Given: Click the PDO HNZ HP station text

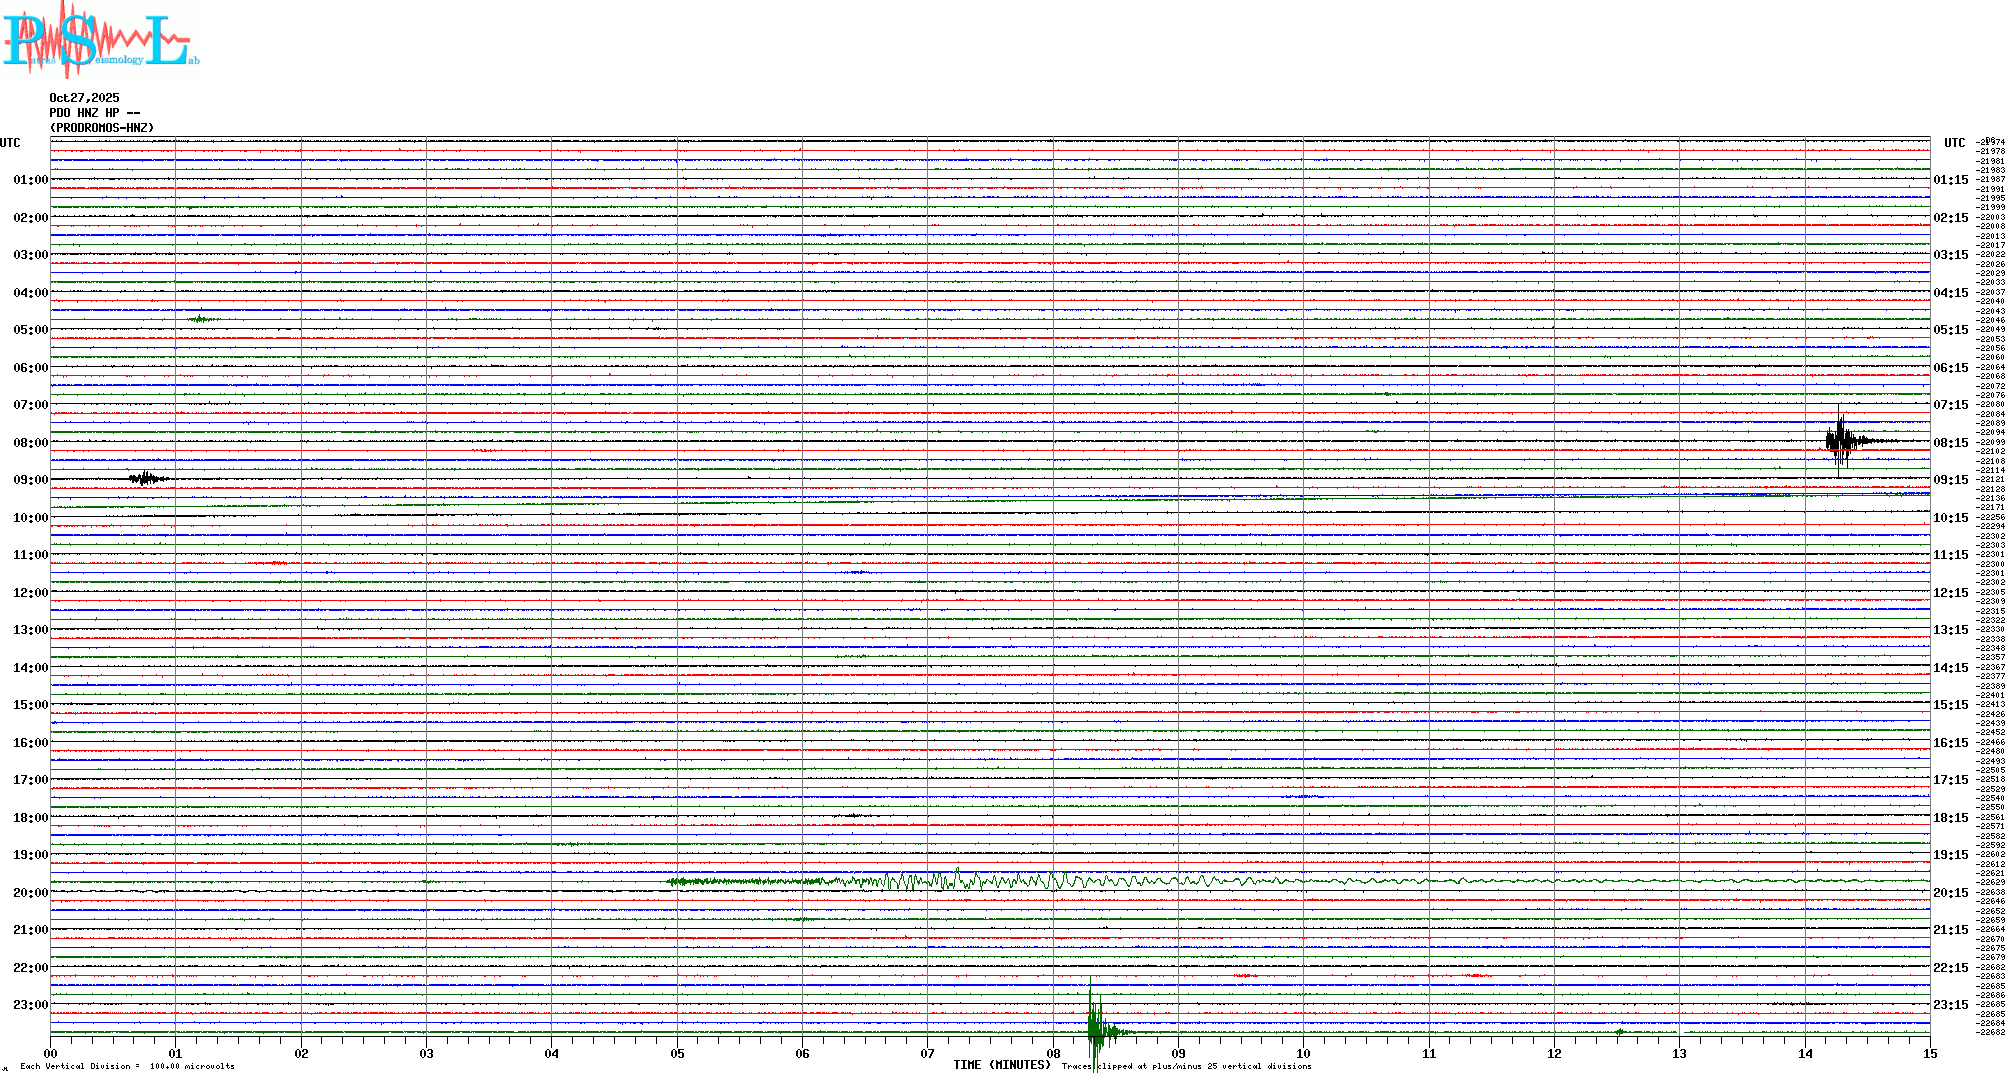Looking at the screenshot, I should click(x=94, y=113).
